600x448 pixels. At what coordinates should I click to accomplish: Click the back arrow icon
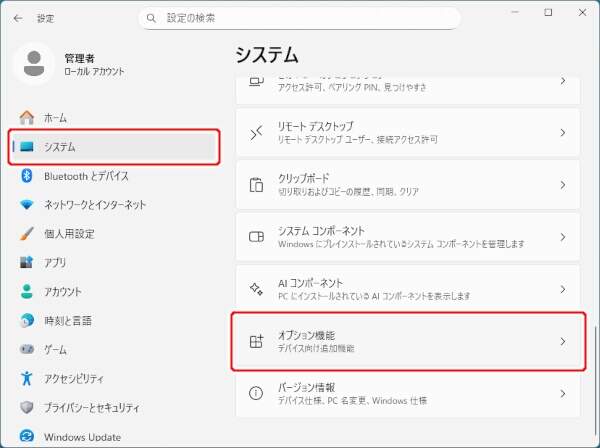[18, 18]
